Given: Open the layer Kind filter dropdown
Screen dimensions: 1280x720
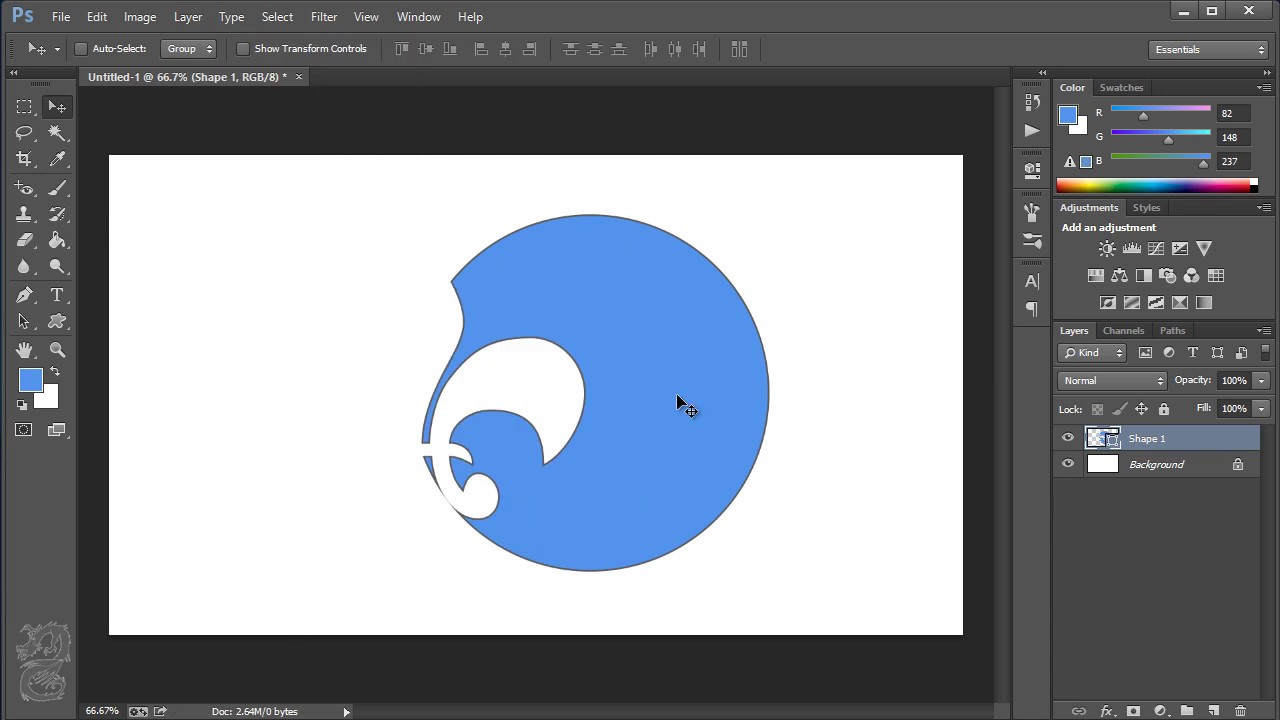Looking at the screenshot, I should (x=1093, y=352).
